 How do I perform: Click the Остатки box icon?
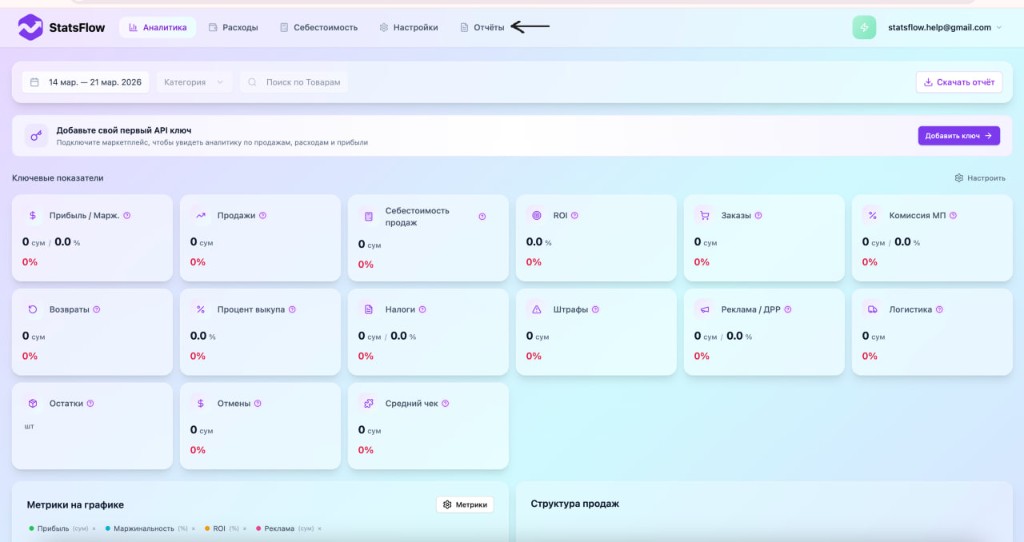click(x=33, y=404)
